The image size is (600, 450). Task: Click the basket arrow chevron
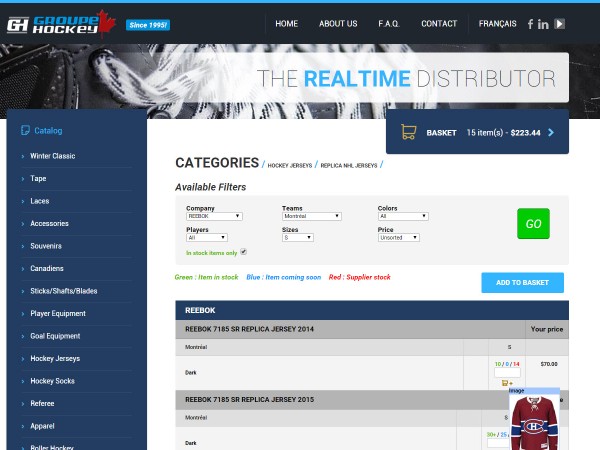[551, 132]
